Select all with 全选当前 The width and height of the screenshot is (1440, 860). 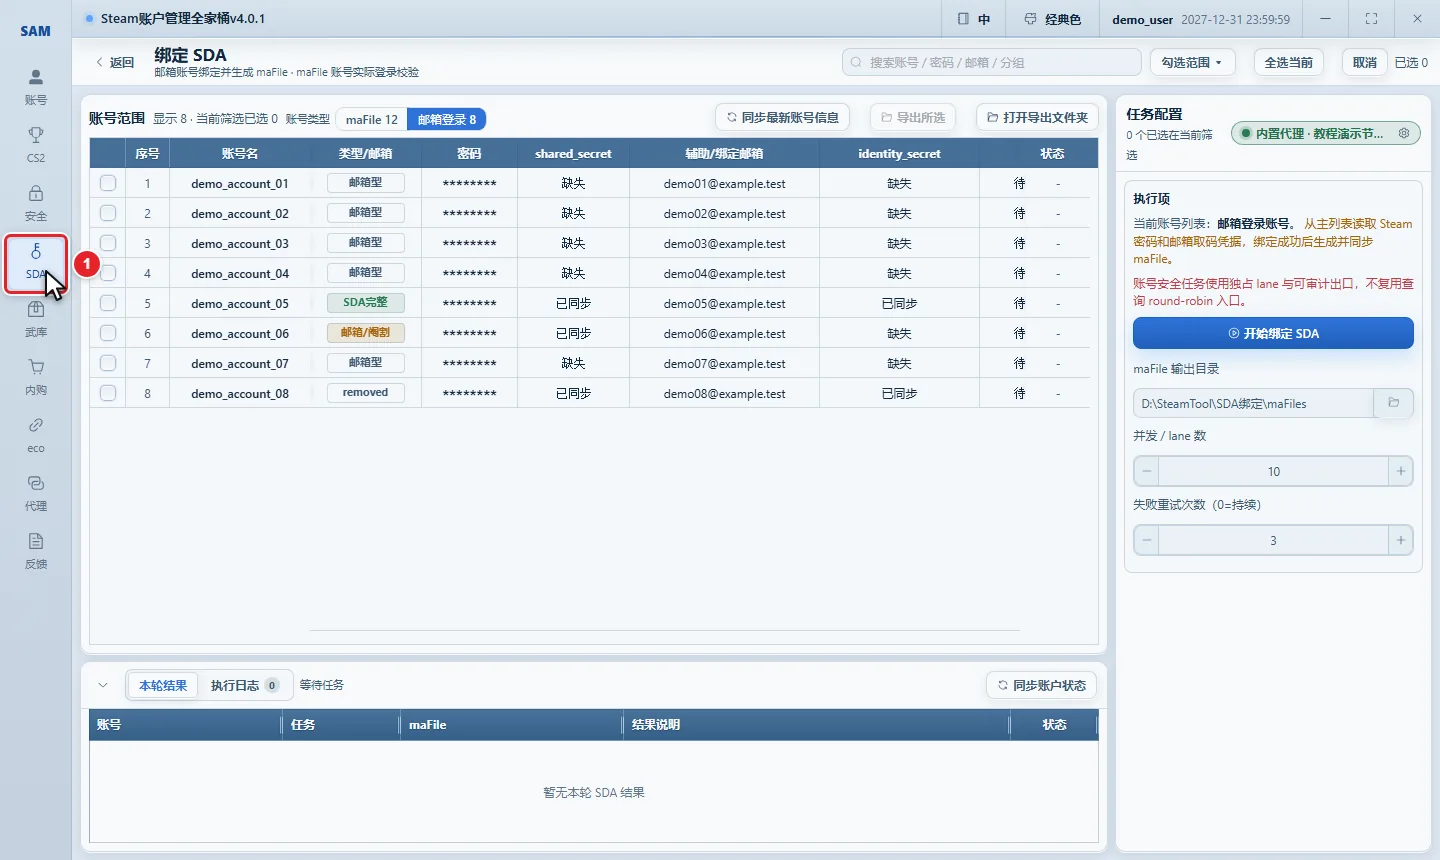tap(1288, 62)
